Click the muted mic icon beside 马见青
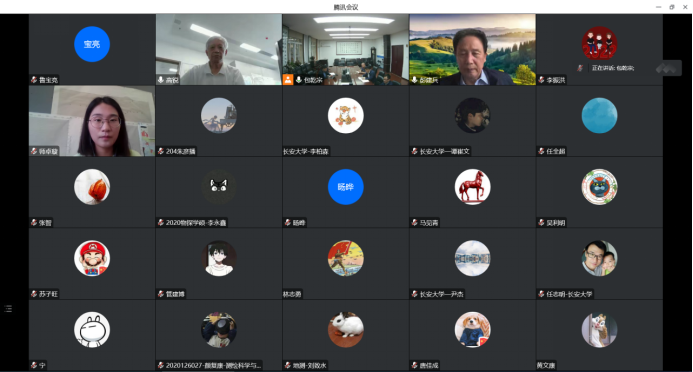The height and width of the screenshot is (372, 693). 415,223
